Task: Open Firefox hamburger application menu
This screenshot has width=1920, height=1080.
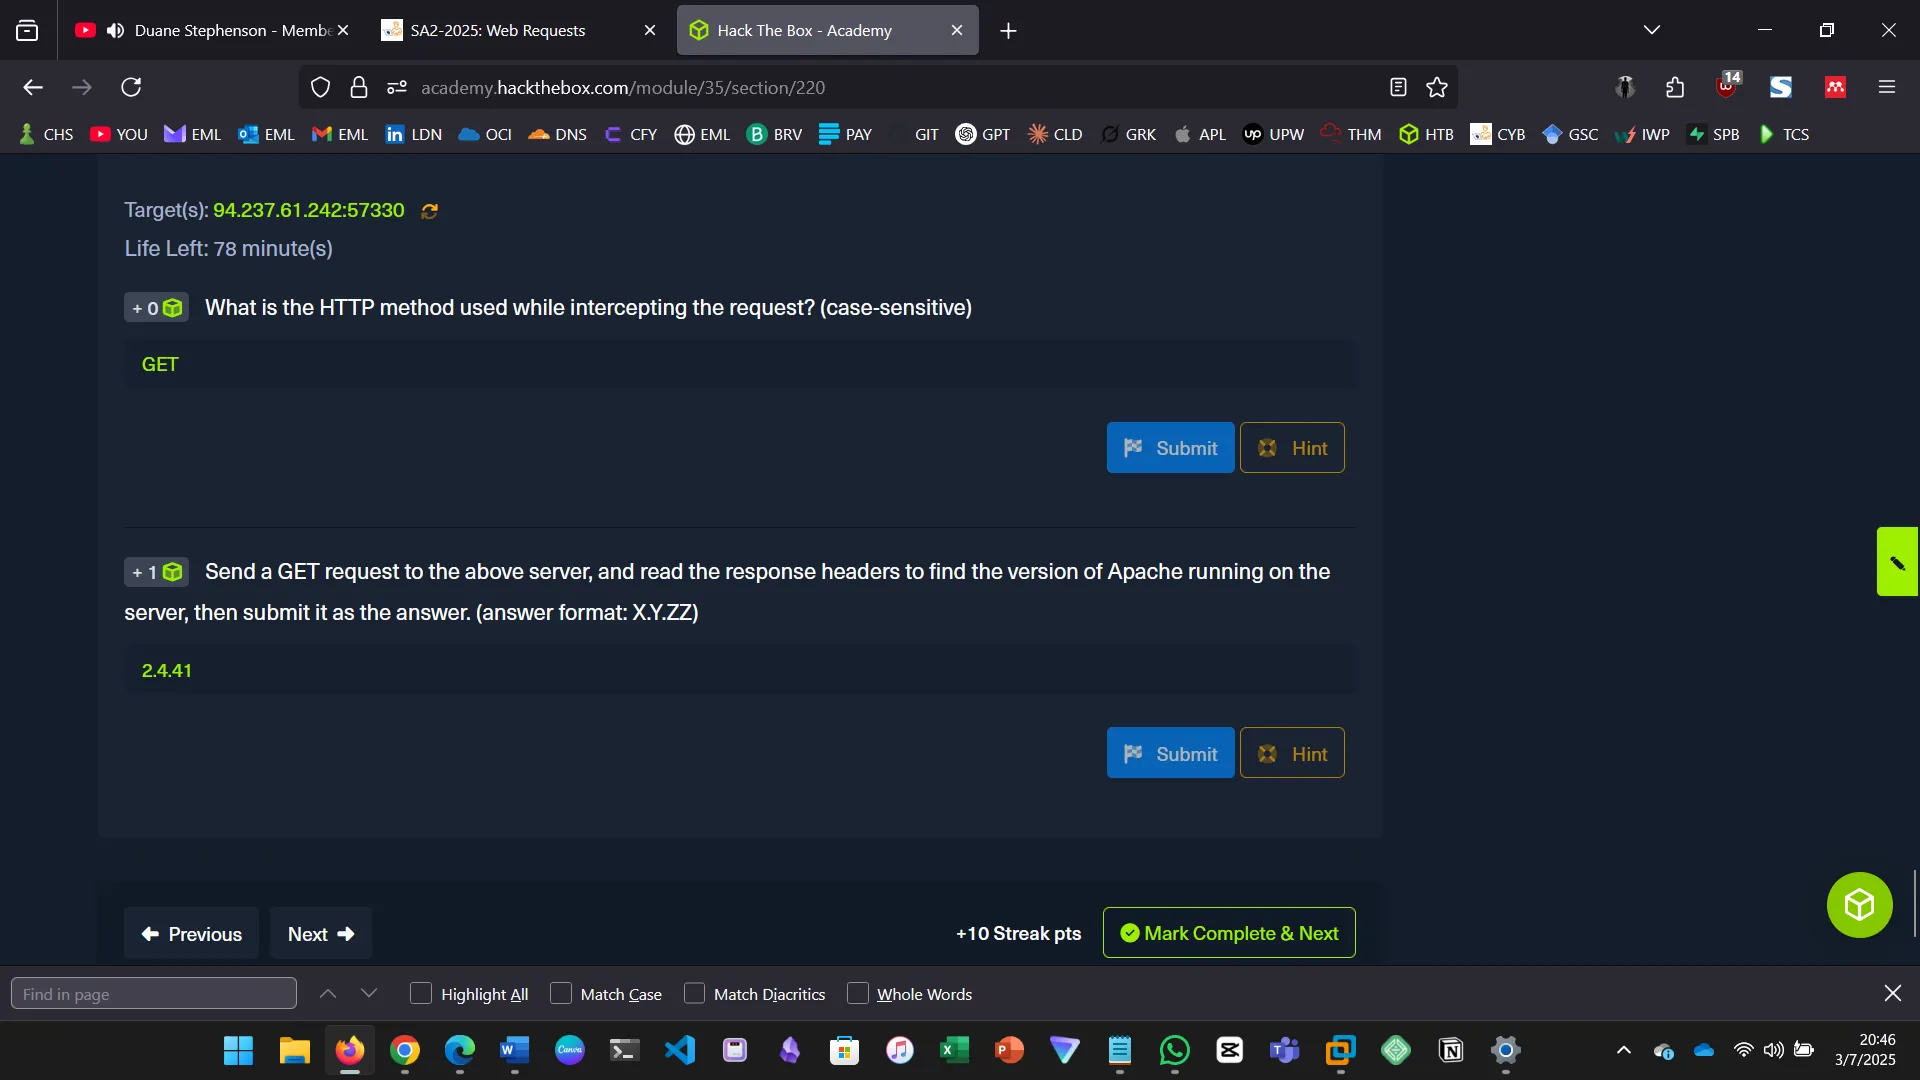Action: [x=1887, y=88]
